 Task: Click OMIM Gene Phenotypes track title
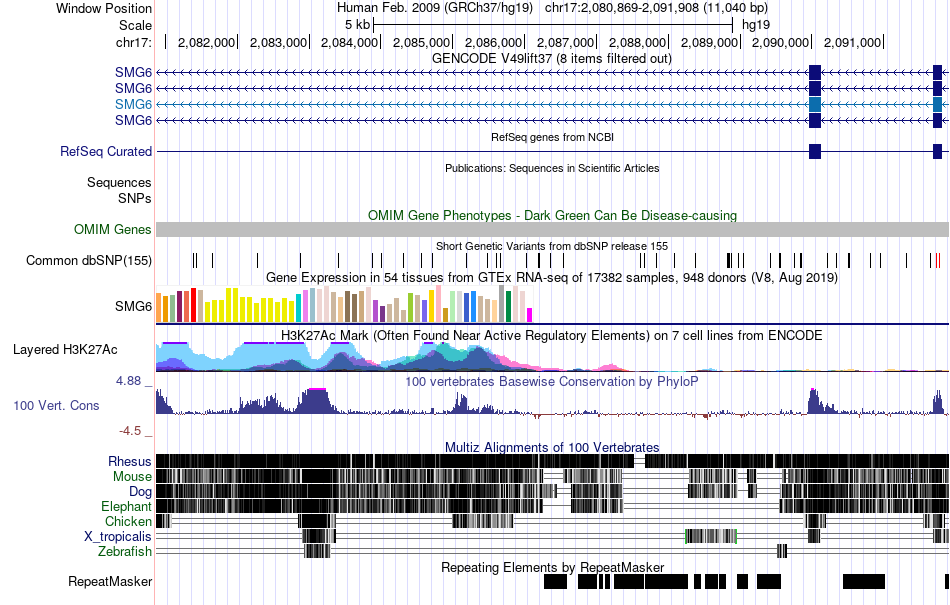(553, 216)
